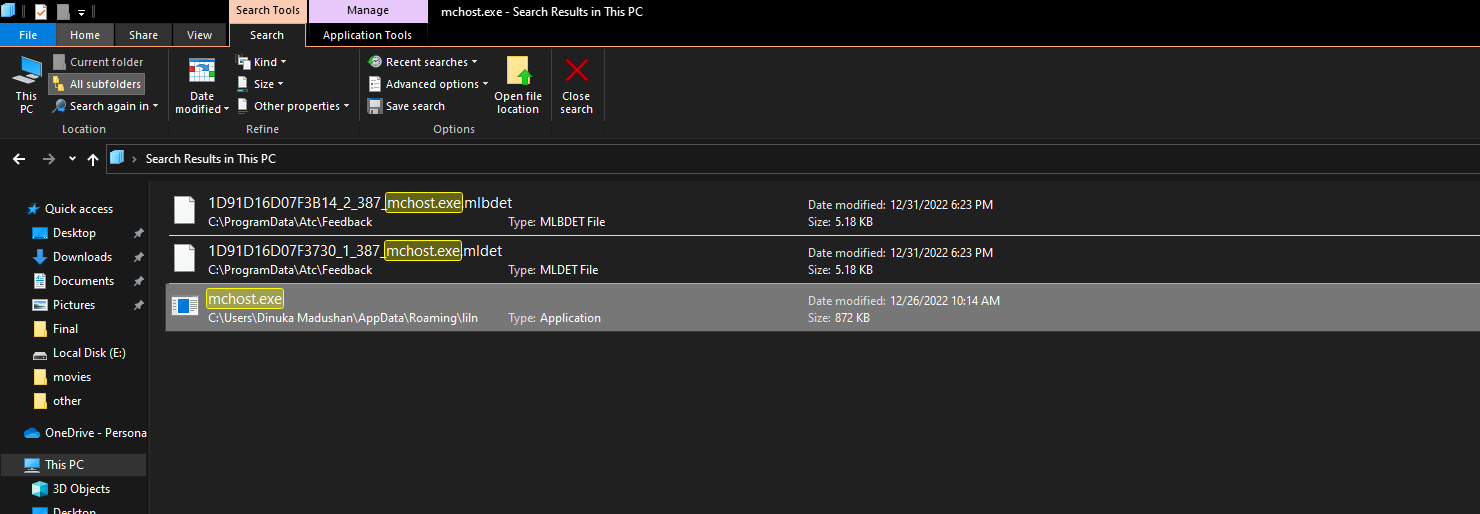Select the Search ribbon tab

pos(267,35)
